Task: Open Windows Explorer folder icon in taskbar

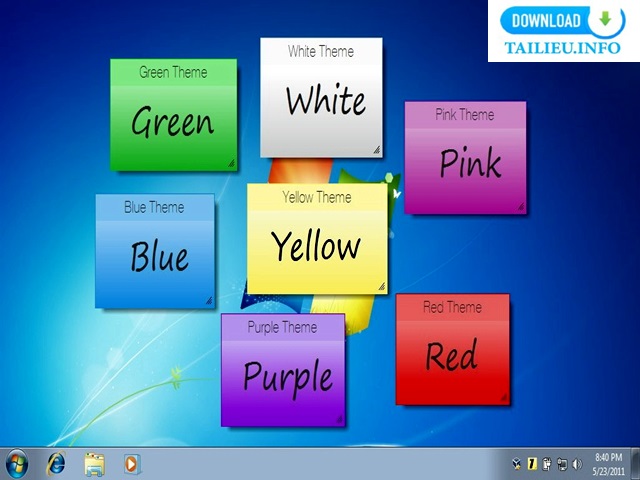Action: pyautogui.click(x=94, y=464)
